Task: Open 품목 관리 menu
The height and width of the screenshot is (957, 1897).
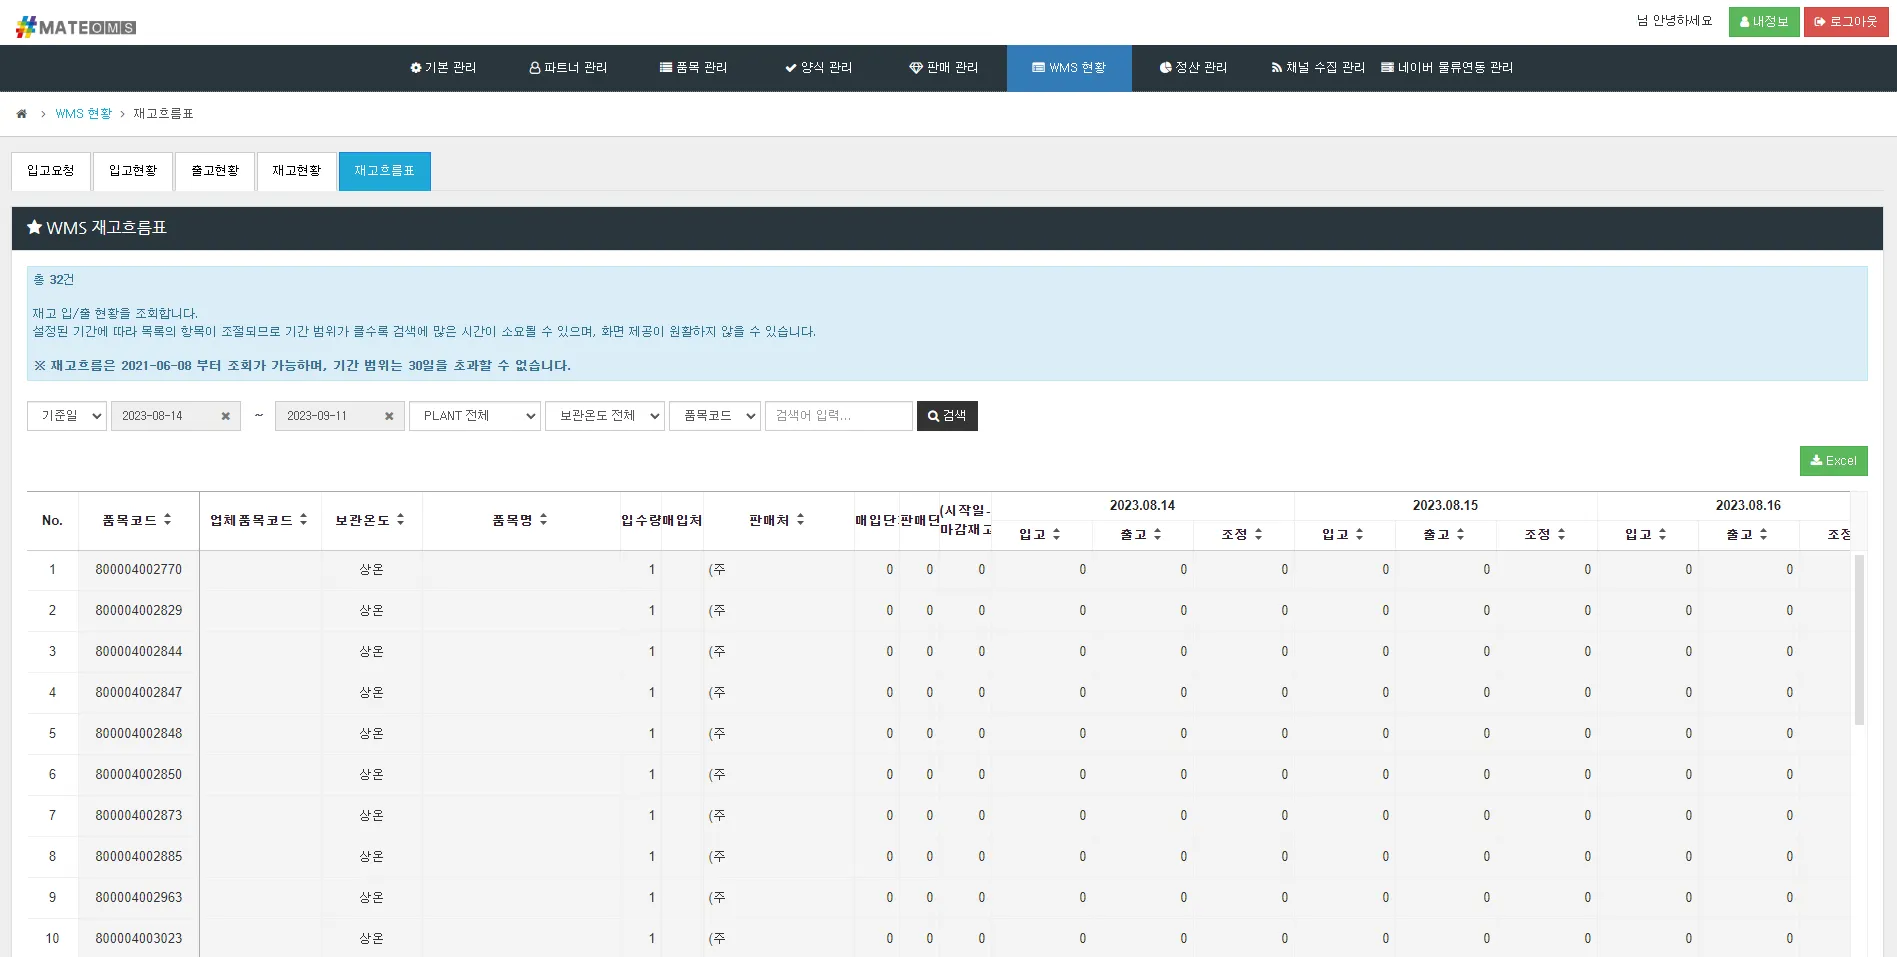Action: 693,68
